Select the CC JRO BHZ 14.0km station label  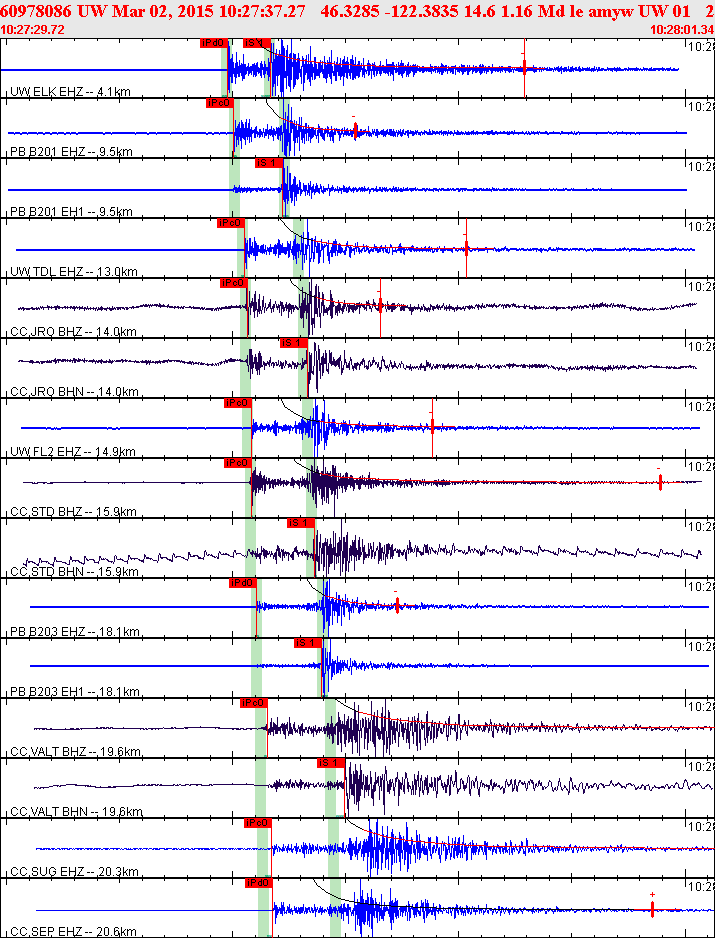pos(74,331)
